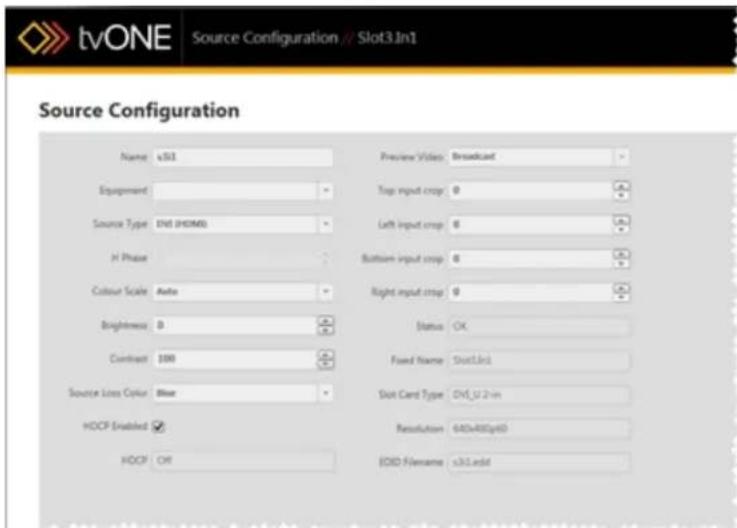Image resolution: width=737 pixels, height=528 pixels.
Task: Increase the Brightness value
Action: pos(326,321)
